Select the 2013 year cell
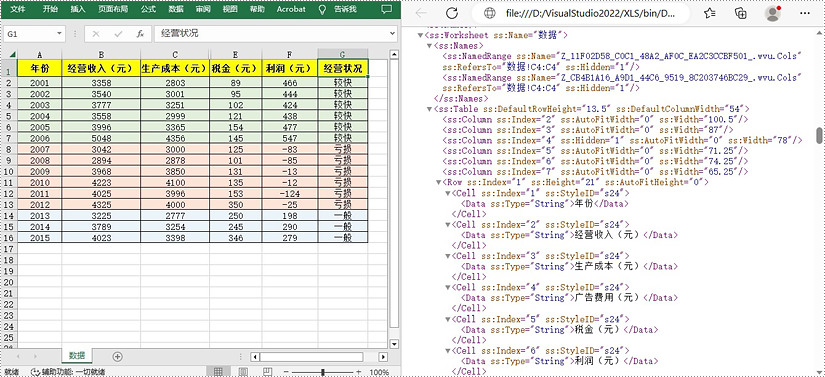Image resolution: width=825 pixels, height=377 pixels. (39, 216)
